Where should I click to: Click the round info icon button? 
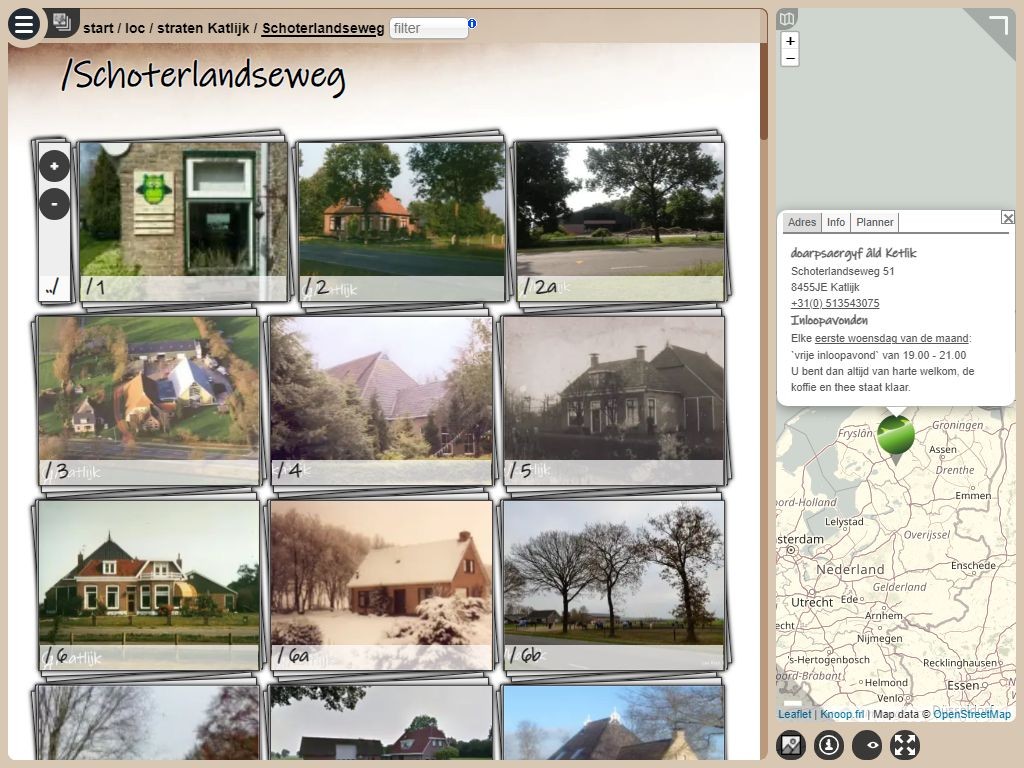(x=829, y=744)
